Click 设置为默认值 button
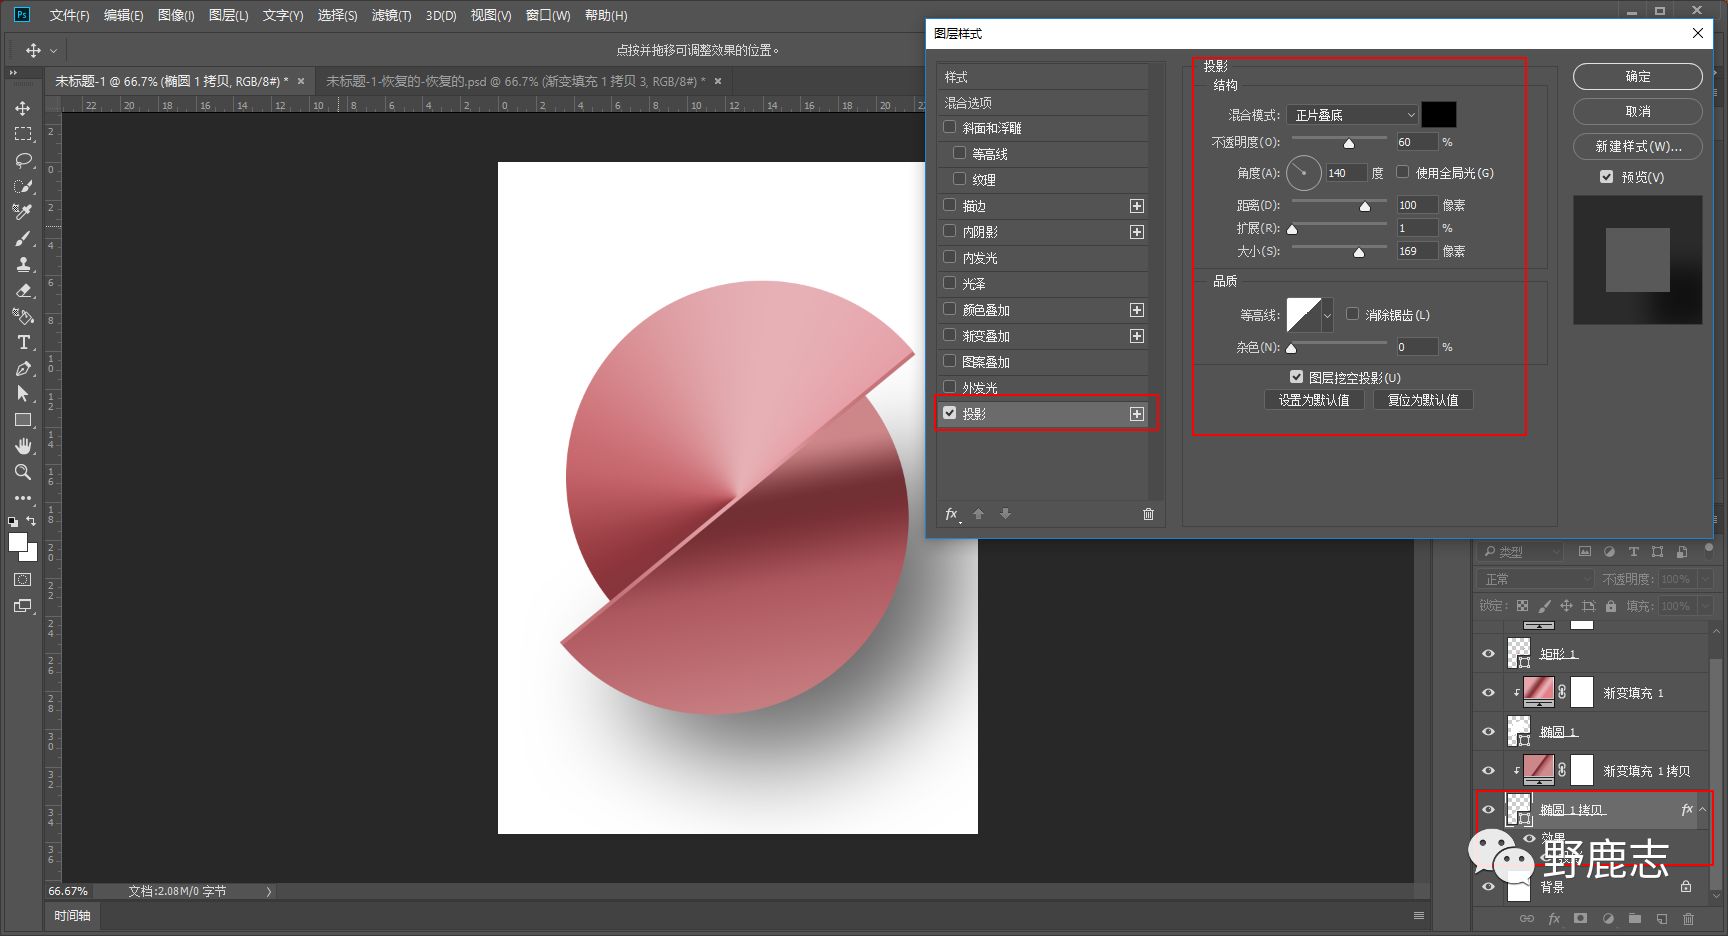 (1313, 400)
